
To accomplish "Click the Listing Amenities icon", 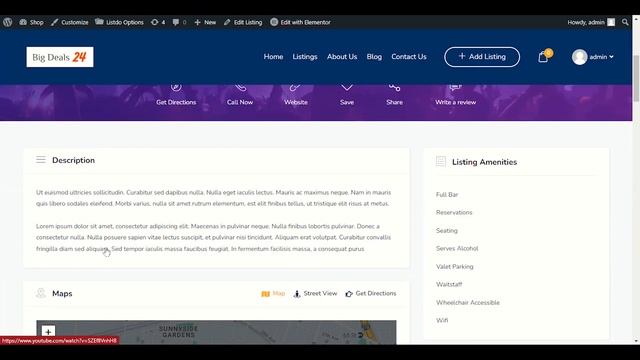I will (441, 162).
